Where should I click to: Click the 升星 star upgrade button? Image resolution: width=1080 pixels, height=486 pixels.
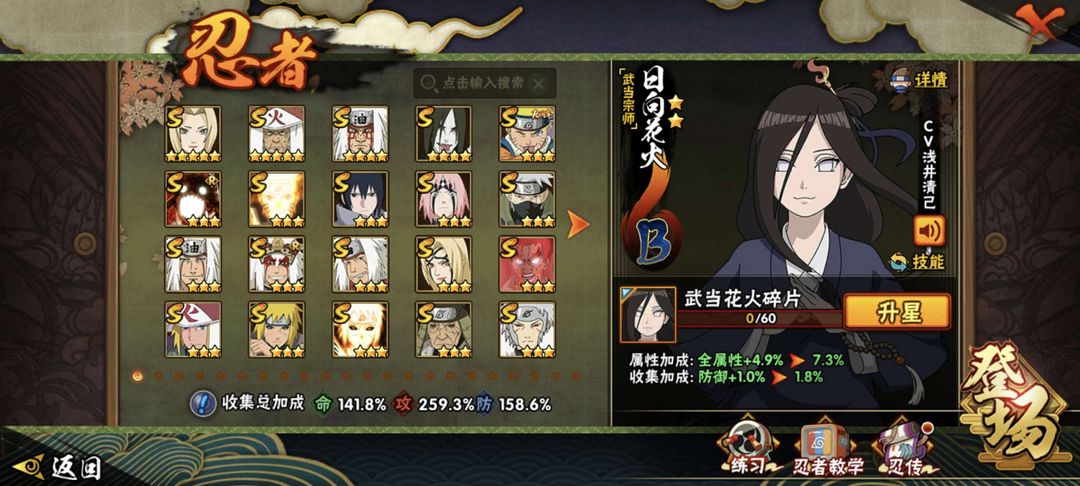click(x=897, y=312)
